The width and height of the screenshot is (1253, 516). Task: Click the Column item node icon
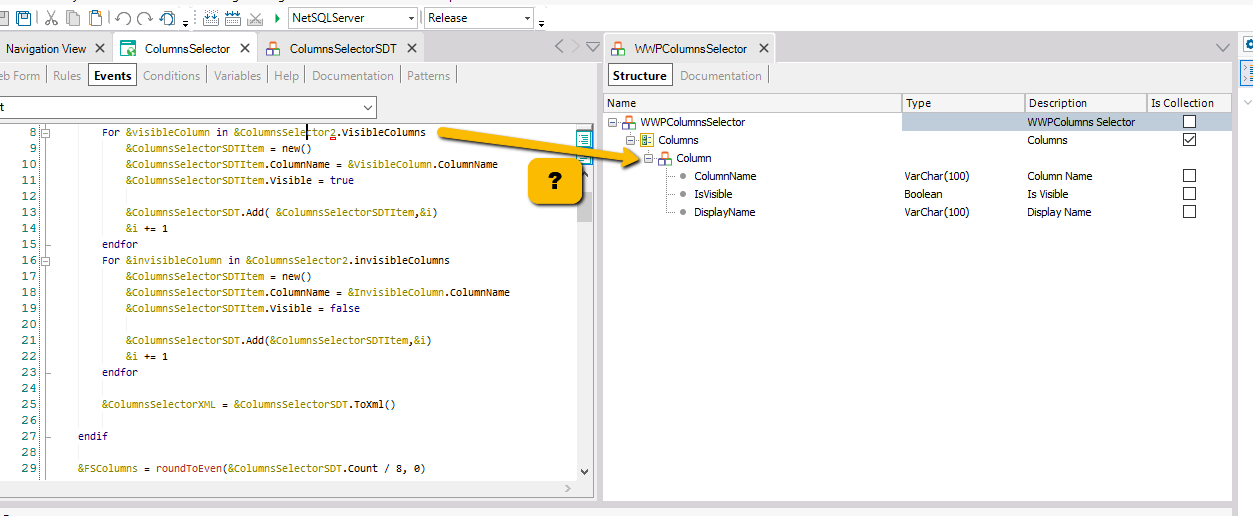(665, 158)
